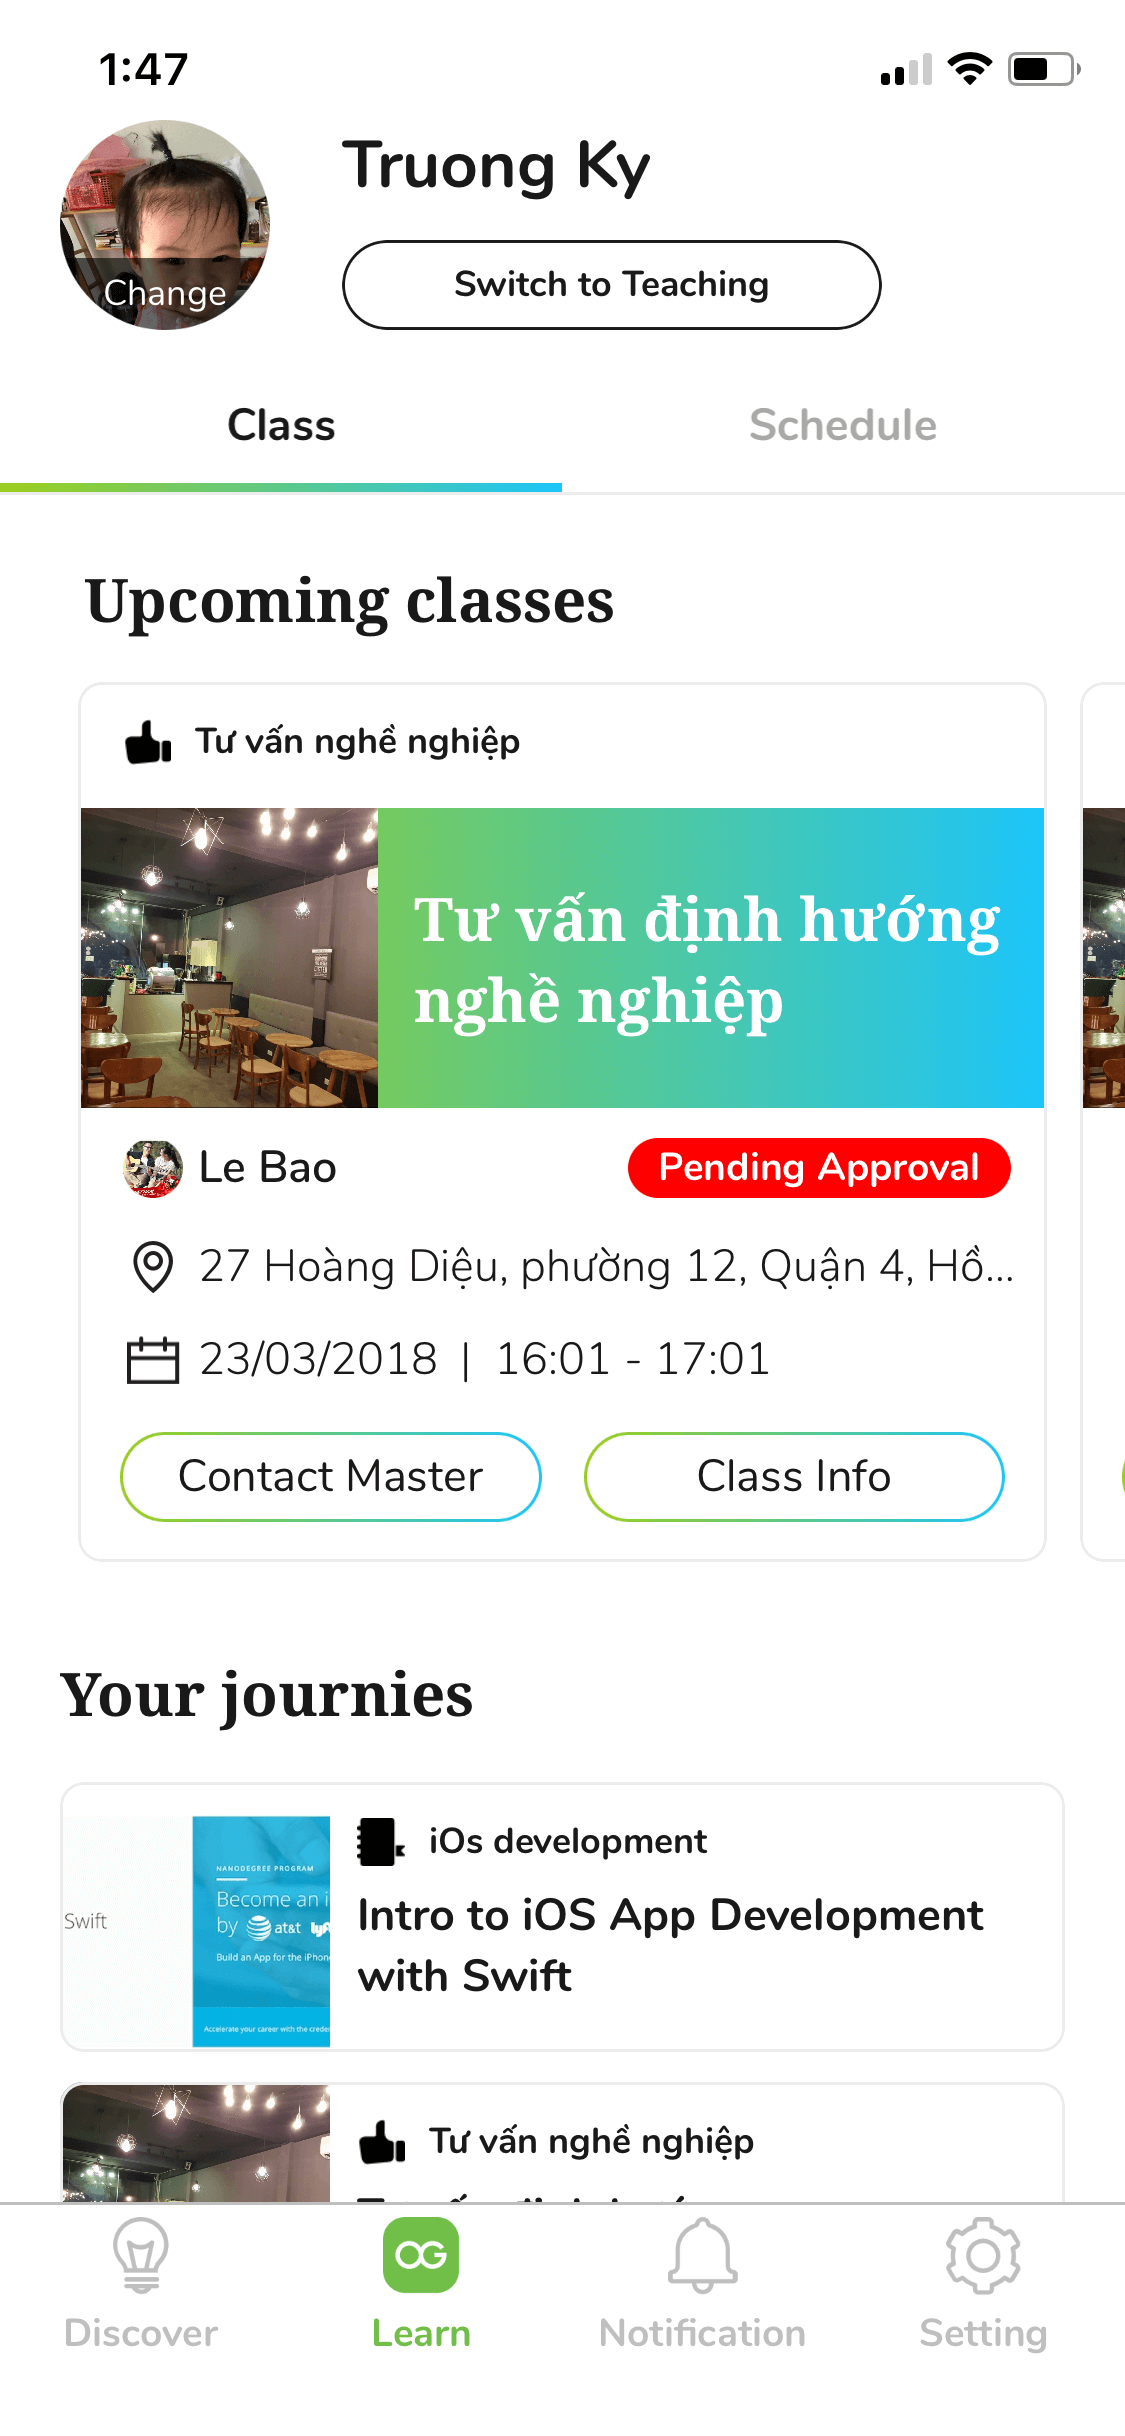Image resolution: width=1125 pixels, height=2436 pixels.
Task: Open the Setting gear icon
Action: [983, 2255]
